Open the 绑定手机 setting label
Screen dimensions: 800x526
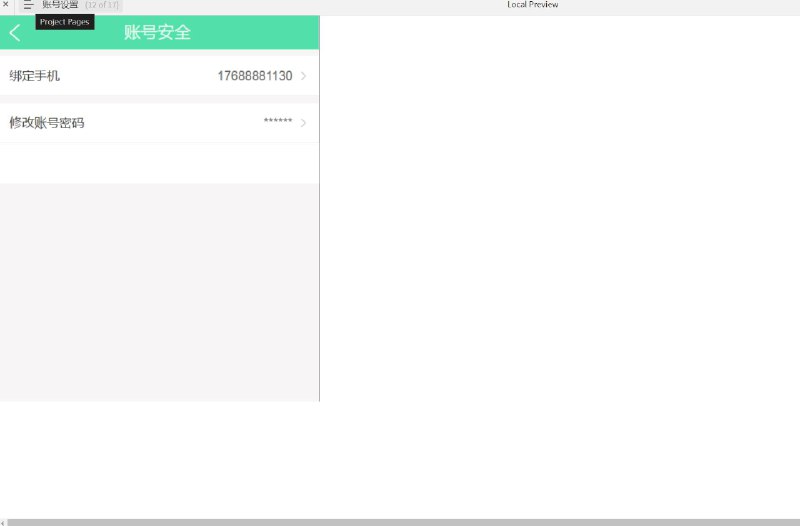click(35, 76)
